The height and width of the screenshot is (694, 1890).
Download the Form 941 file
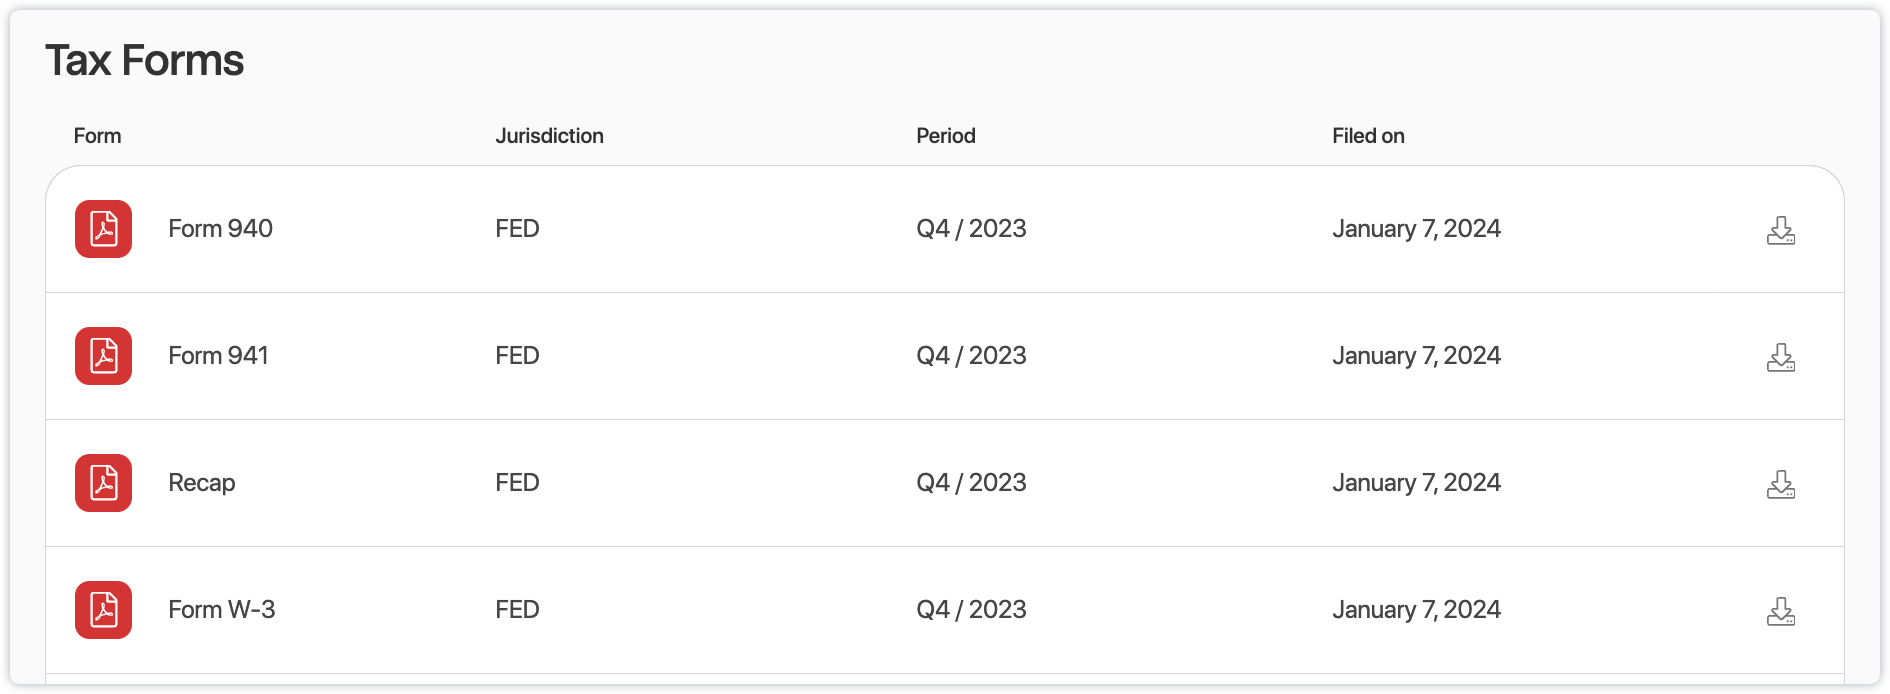1780,357
